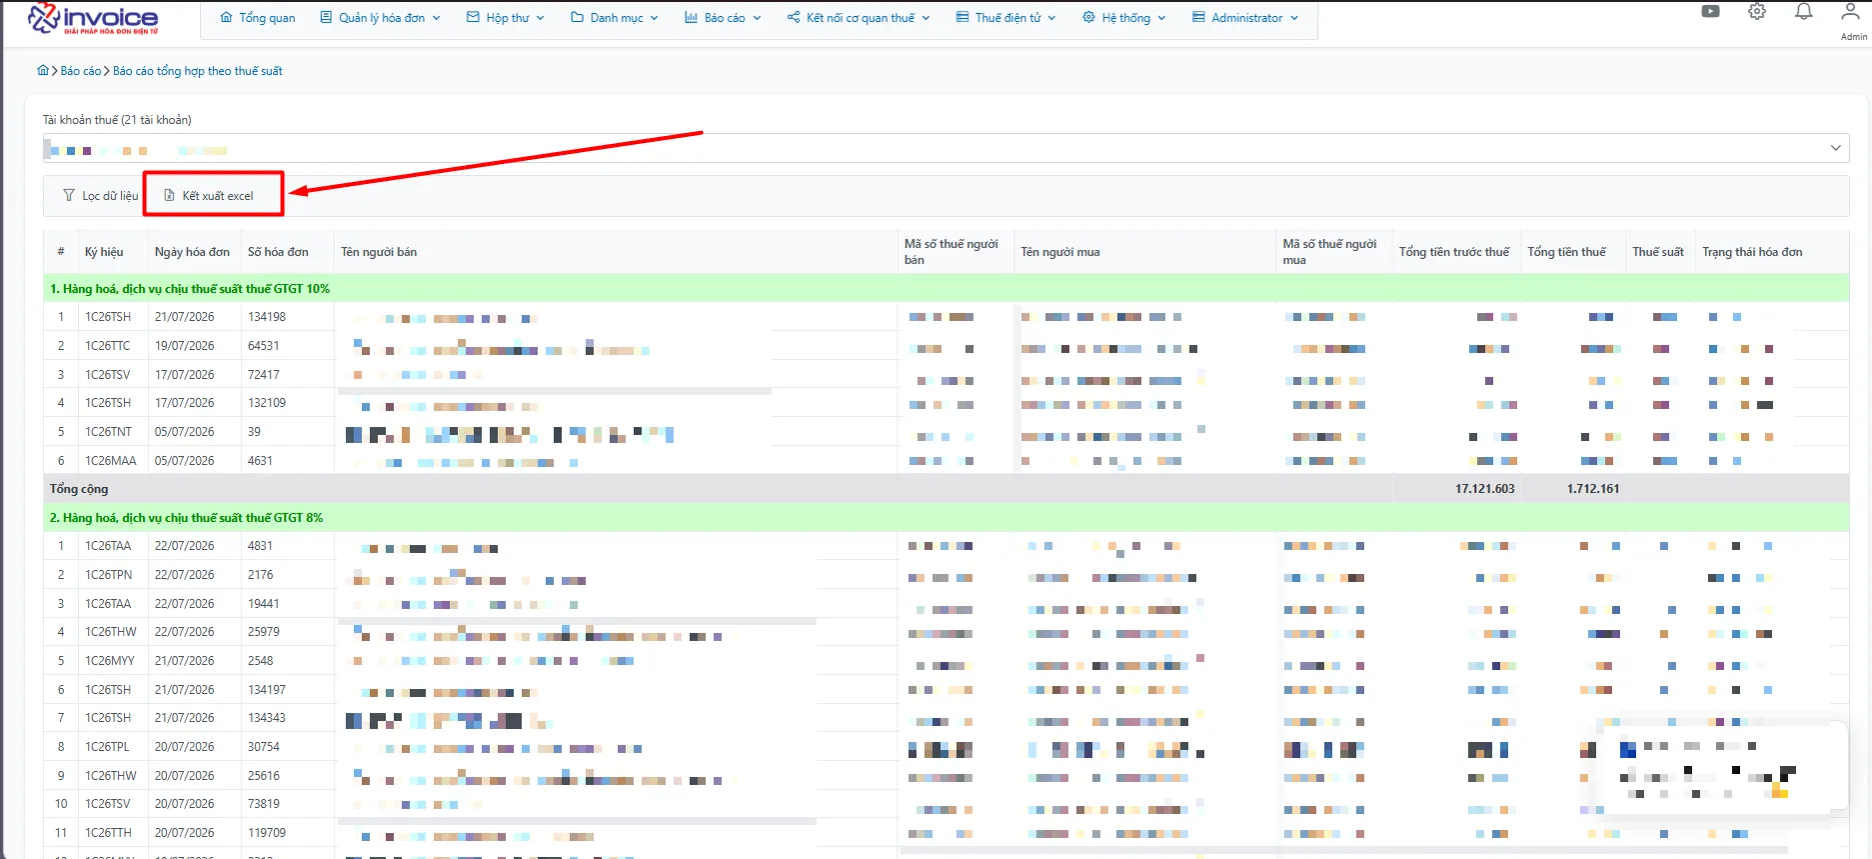
Task: Expand the Kết nối cơ quan thuế menu
Action: [858, 18]
